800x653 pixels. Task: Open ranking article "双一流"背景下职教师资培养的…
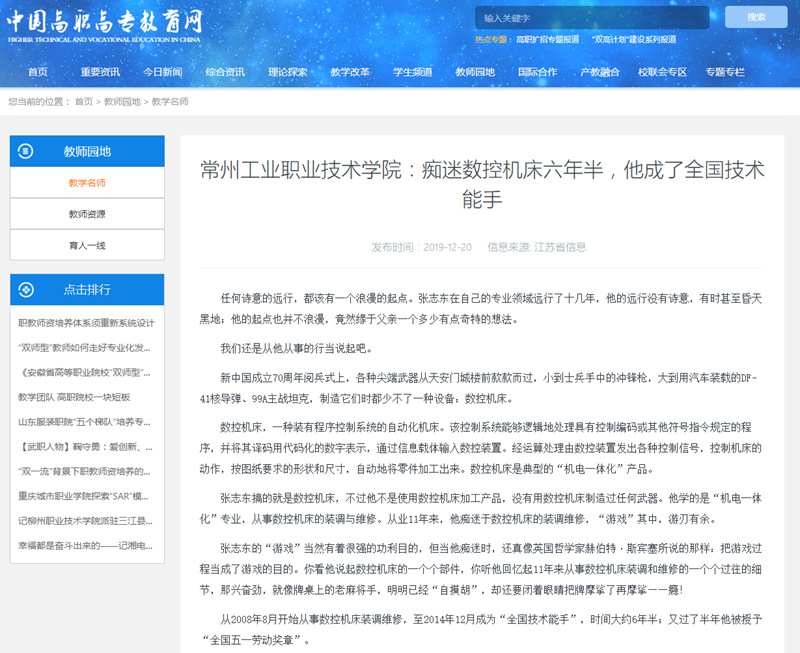(x=84, y=471)
